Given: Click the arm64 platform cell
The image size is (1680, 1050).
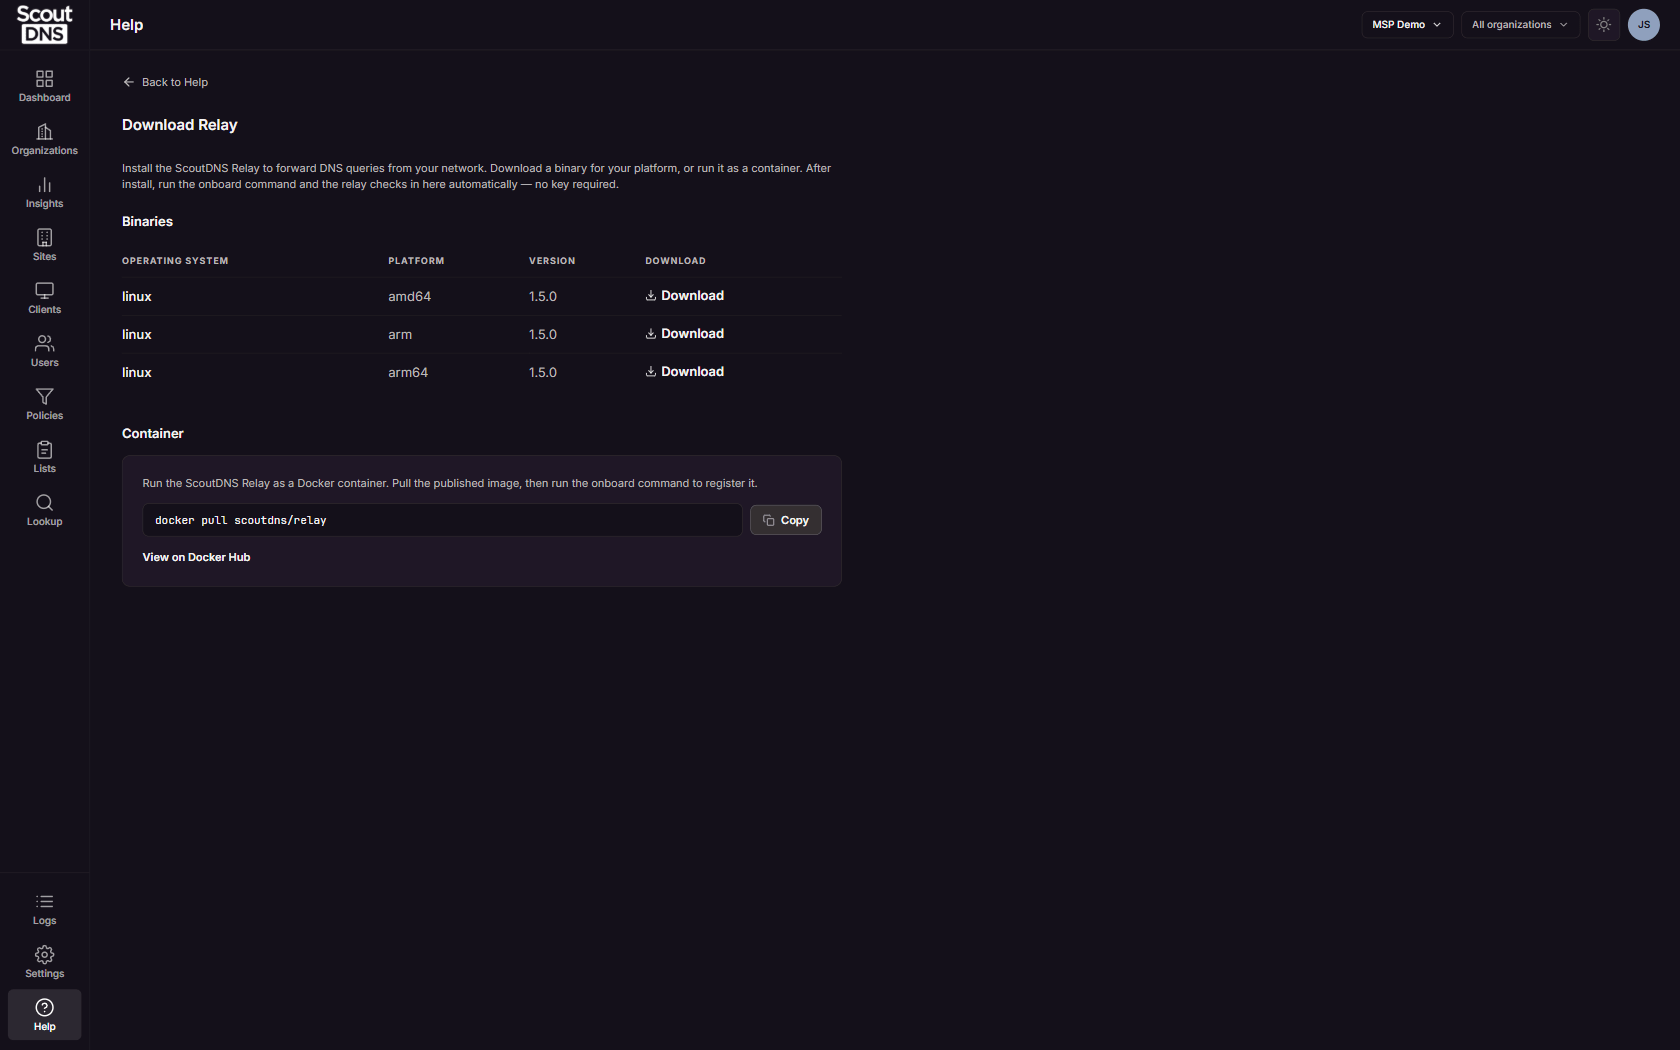Looking at the screenshot, I should (x=408, y=373).
